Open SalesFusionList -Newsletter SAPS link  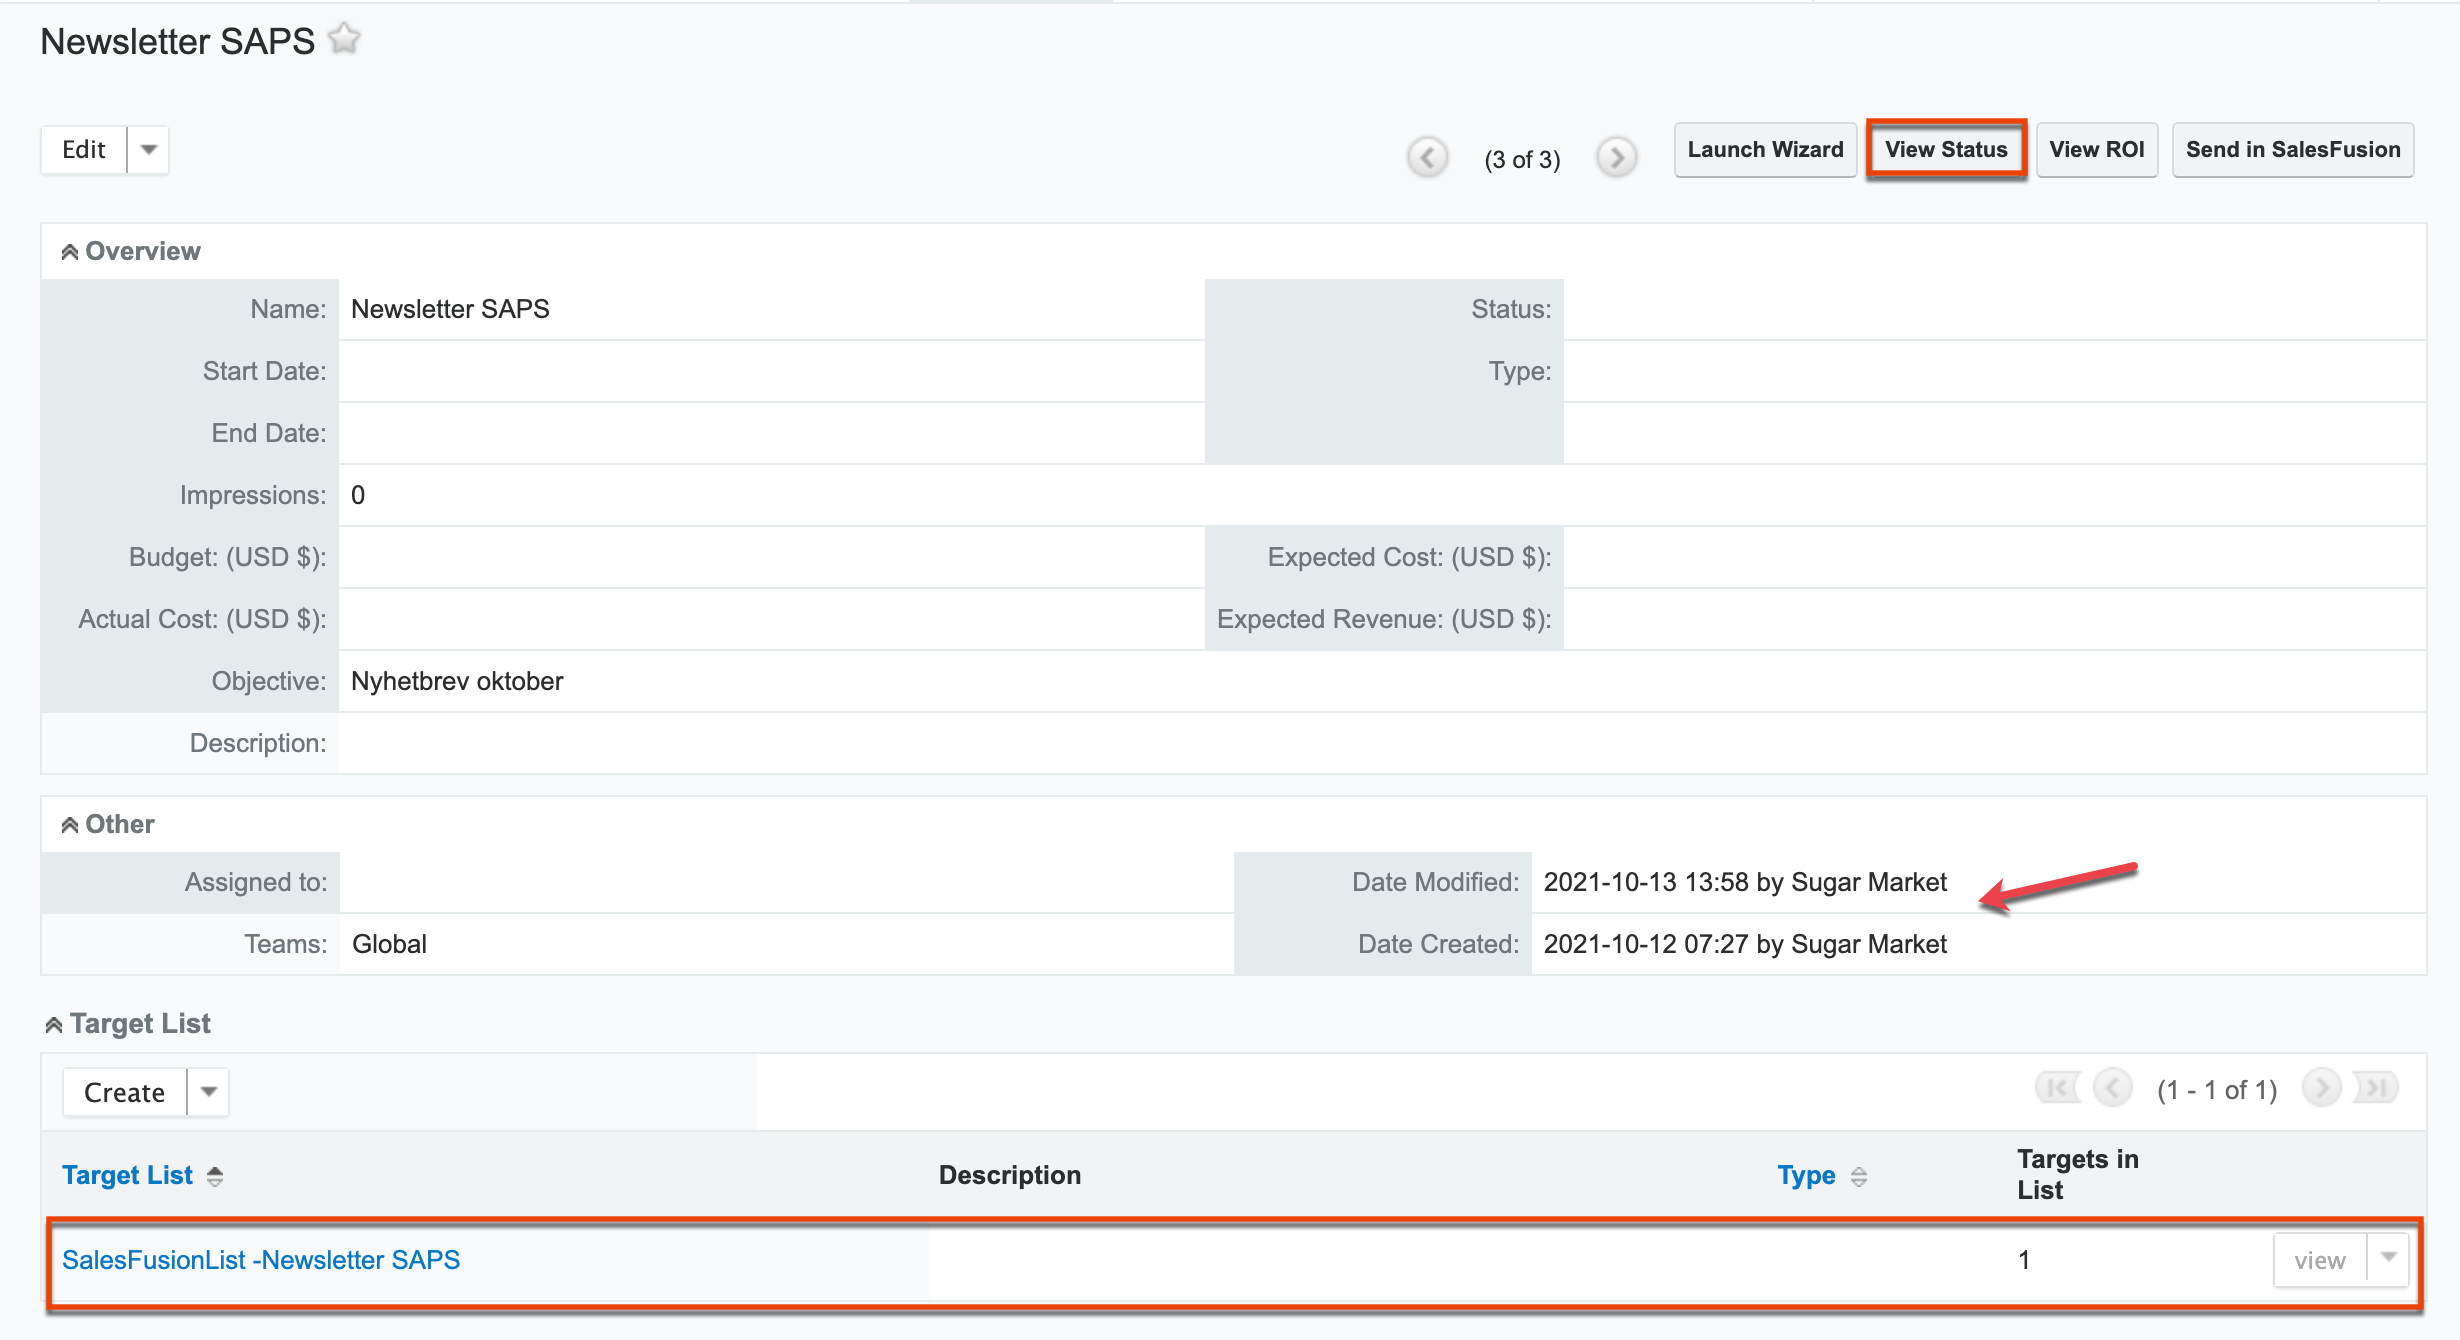pyautogui.click(x=261, y=1260)
